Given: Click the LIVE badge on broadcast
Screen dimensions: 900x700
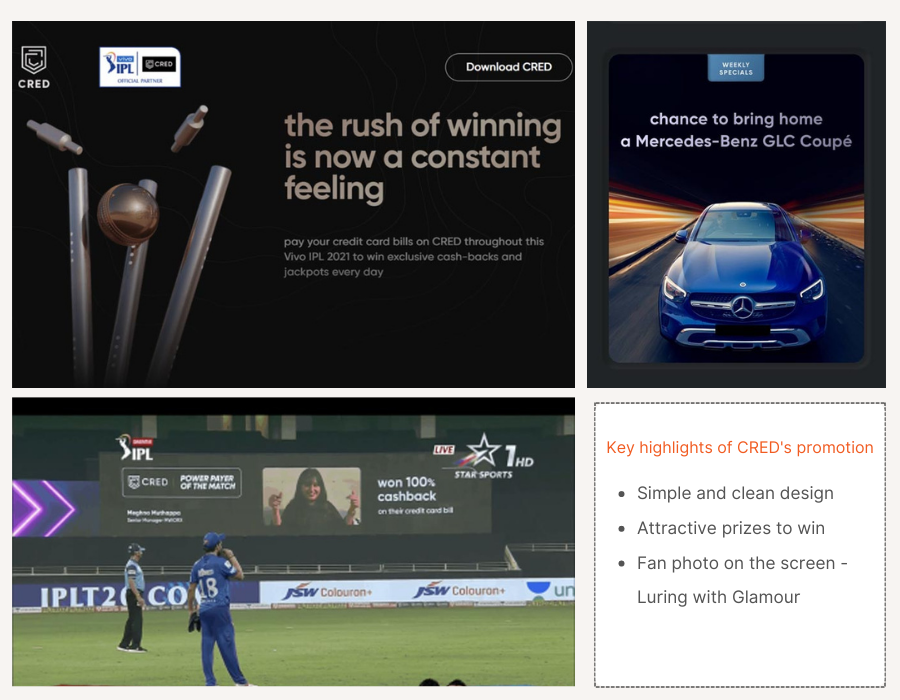Looking at the screenshot, I should coord(444,450).
